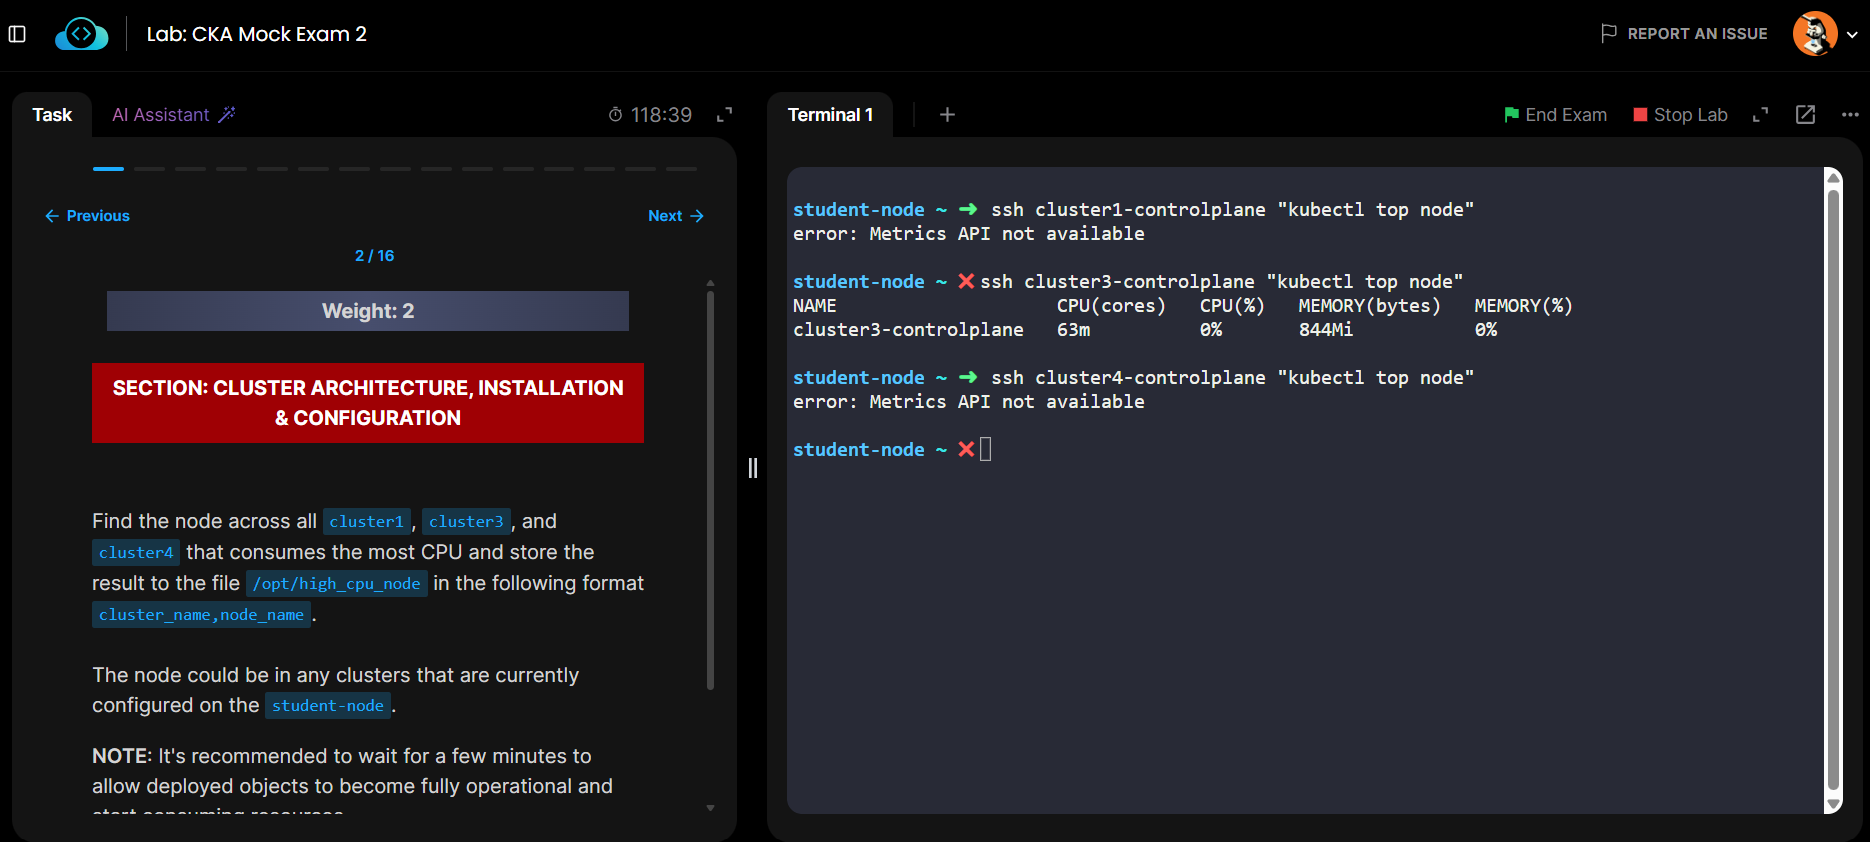Add a new terminal tab
Screen dimensions: 1870x842
[x=947, y=115]
